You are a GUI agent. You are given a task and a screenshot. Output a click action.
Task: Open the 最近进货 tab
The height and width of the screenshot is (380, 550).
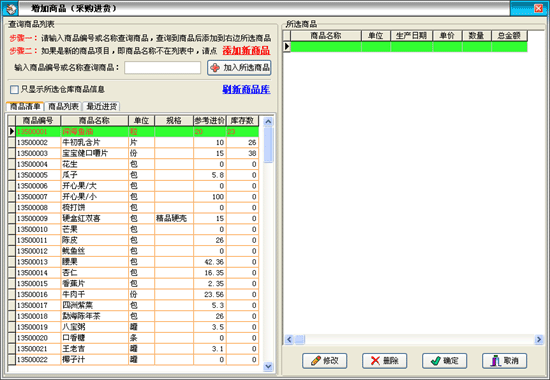pos(101,106)
